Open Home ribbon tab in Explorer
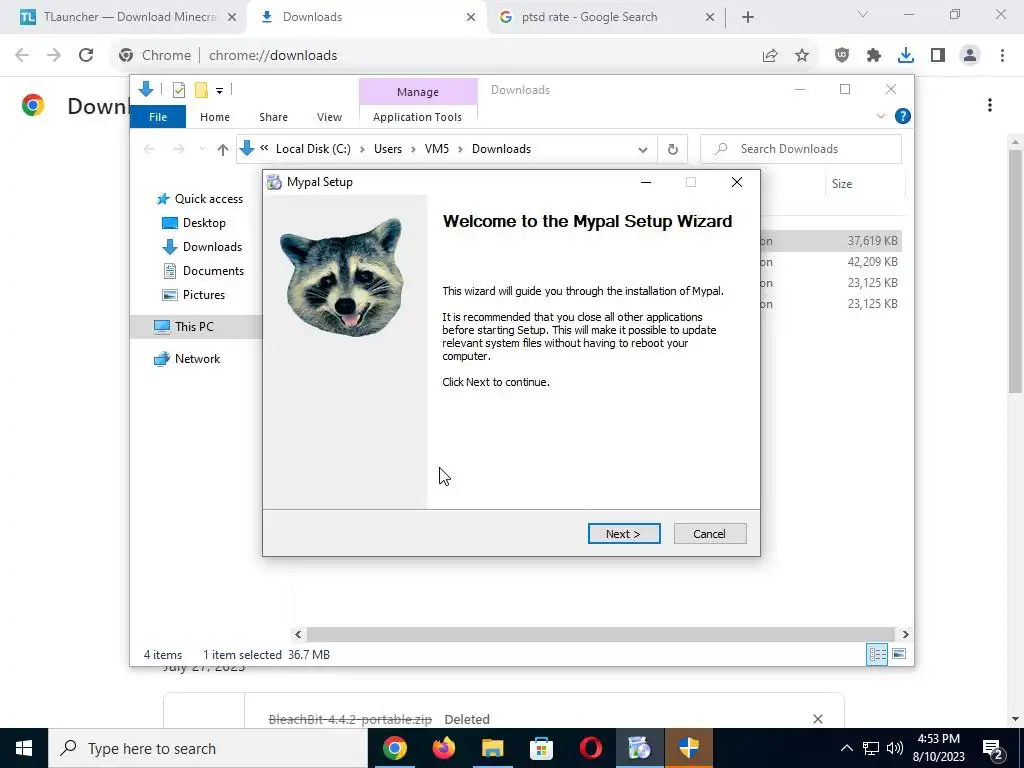The width and height of the screenshot is (1024, 768). tap(215, 117)
